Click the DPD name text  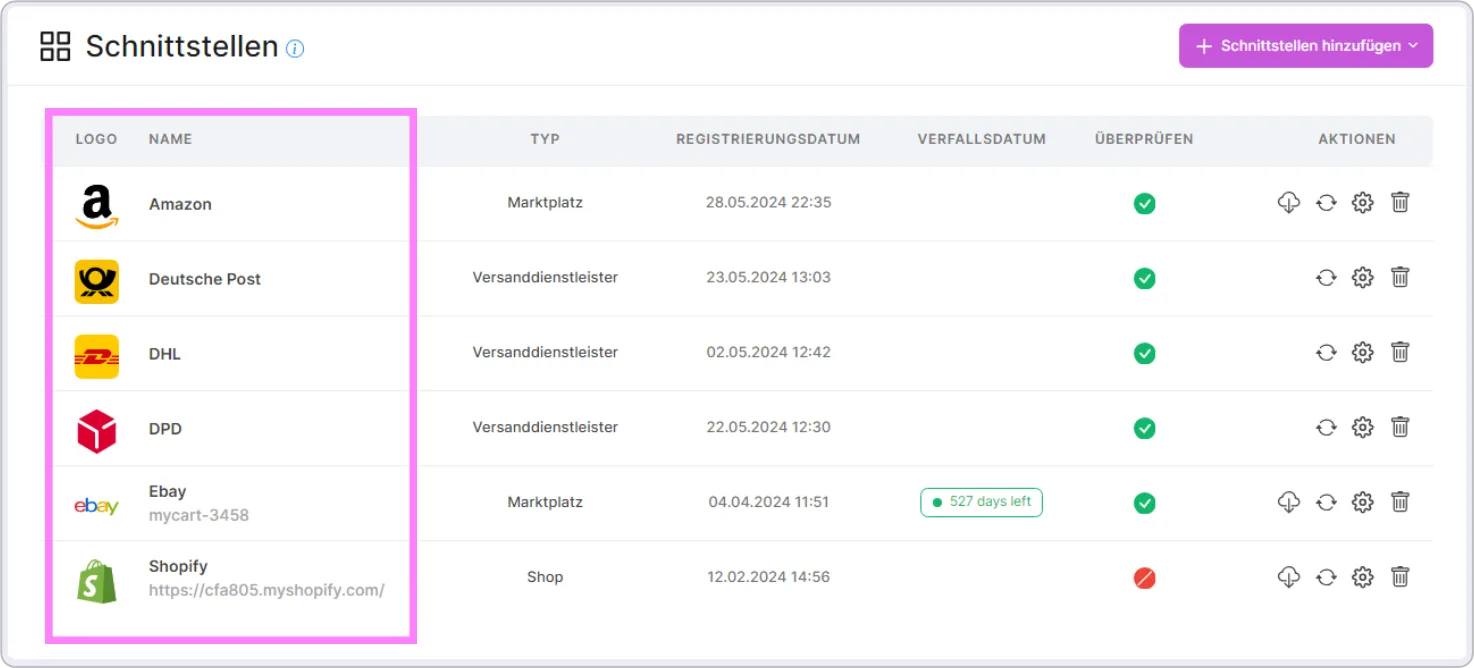(165, 429)
